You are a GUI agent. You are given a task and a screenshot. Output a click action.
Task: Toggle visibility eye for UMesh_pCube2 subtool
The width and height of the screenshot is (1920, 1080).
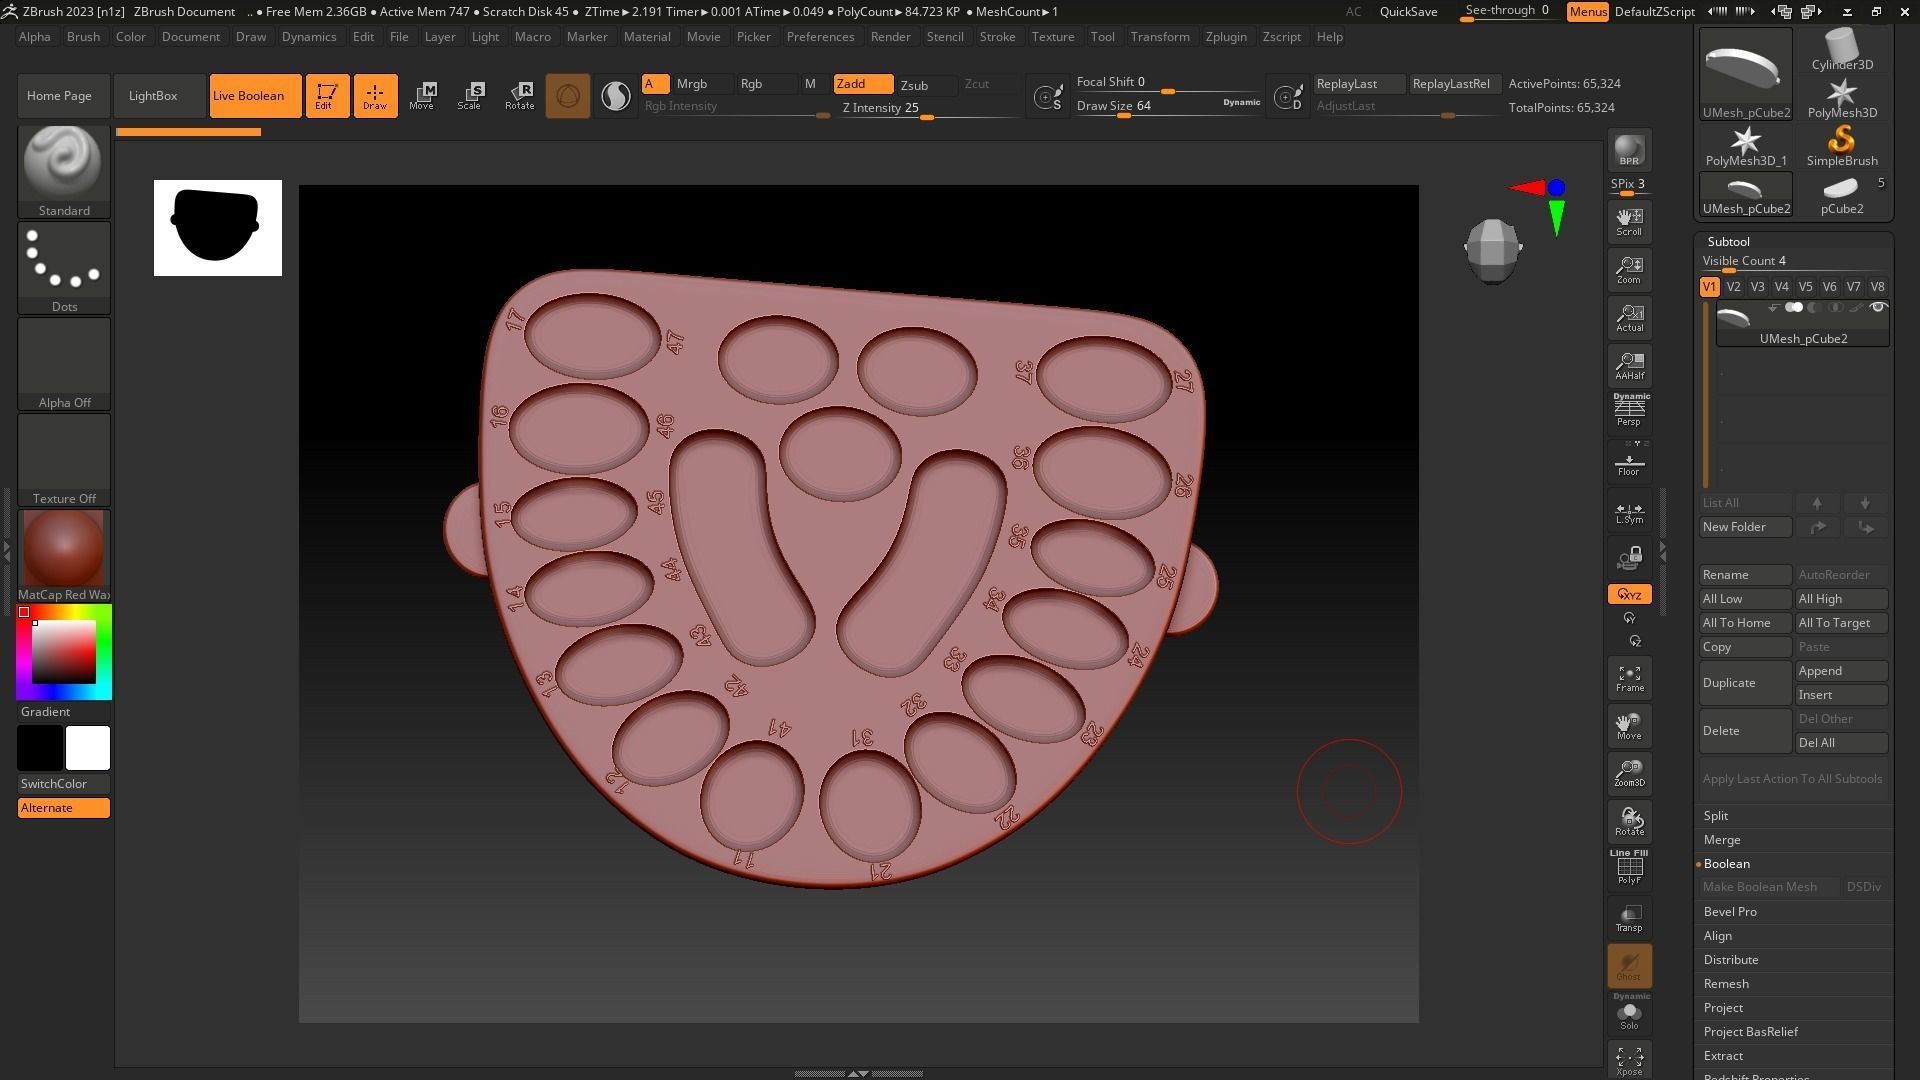point(1877,308)
